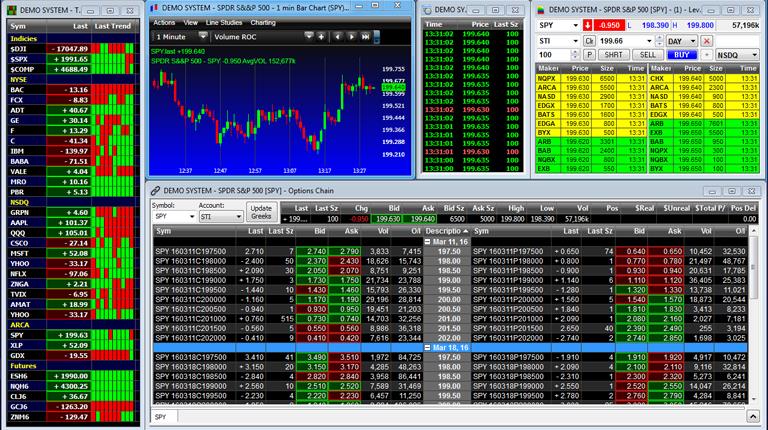This screenshot has height=430, width=768.
Task: Open the 199.66 price dropdown
Action: tap(649, 41)
